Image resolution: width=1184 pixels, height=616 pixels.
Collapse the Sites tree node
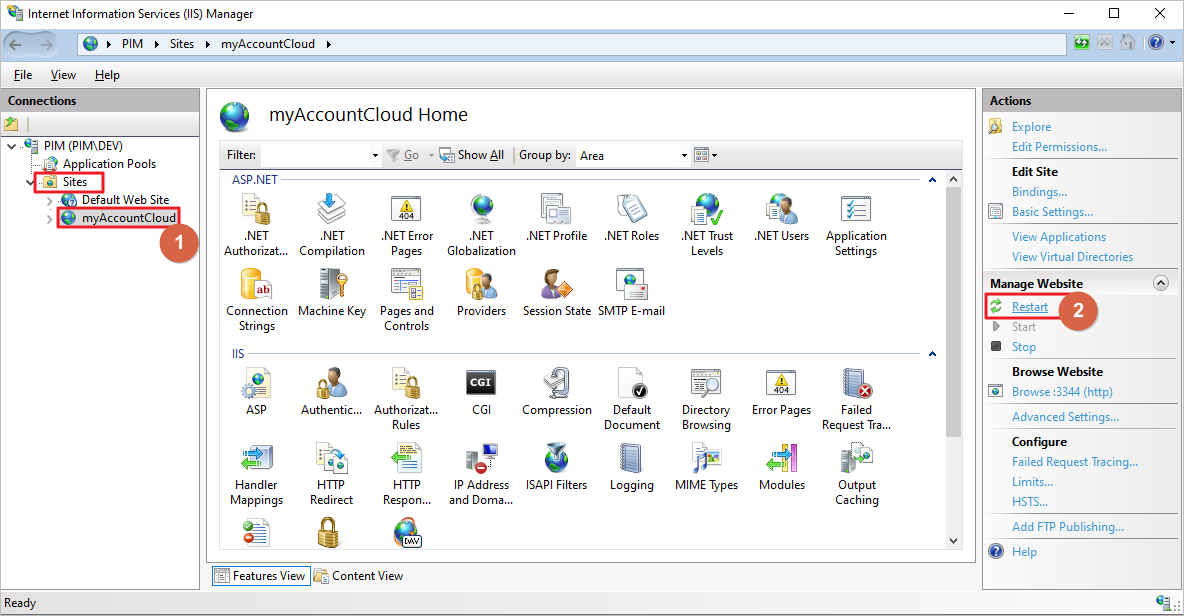(30, 182)
